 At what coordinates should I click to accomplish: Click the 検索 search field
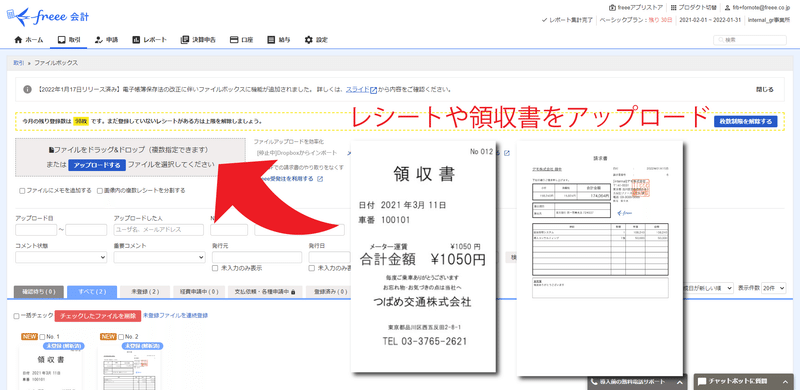749,40
